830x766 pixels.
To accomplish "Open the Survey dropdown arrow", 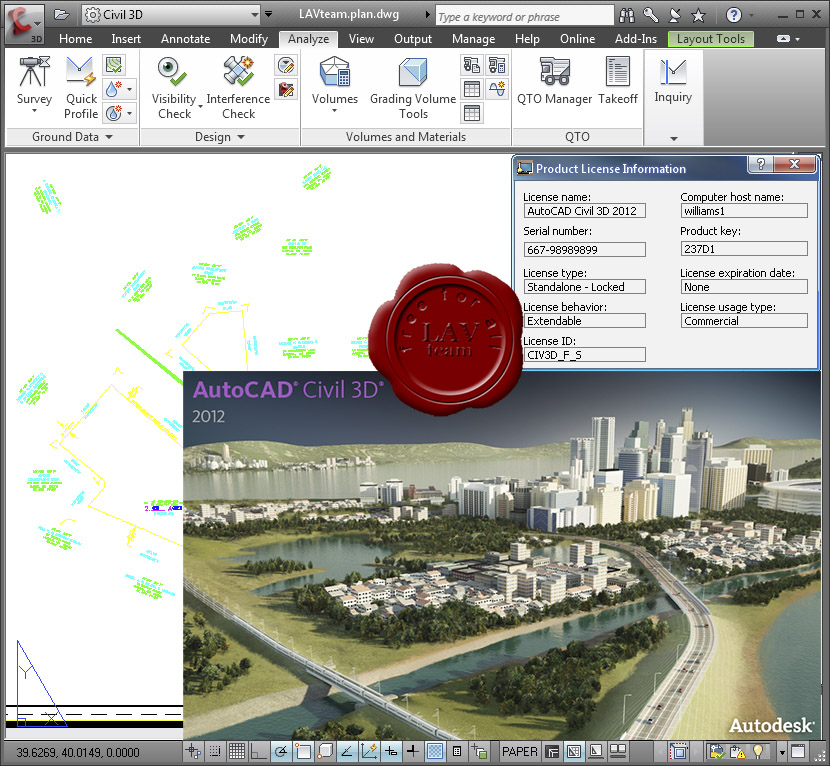I will pyautogui.click(x=34, y=111).
